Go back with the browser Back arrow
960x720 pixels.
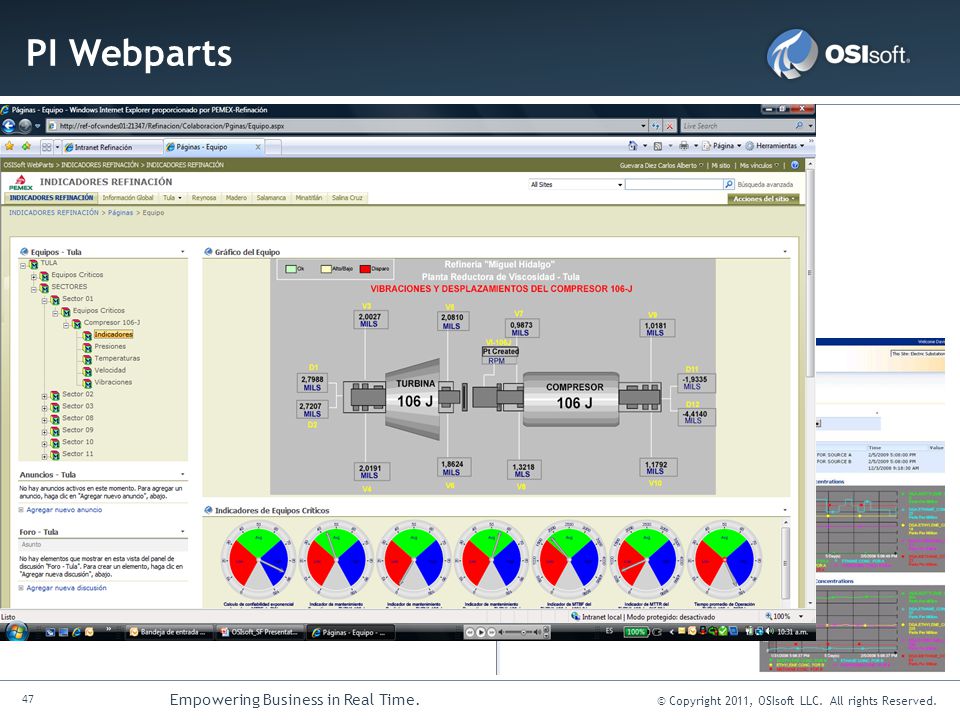(9, 126)
